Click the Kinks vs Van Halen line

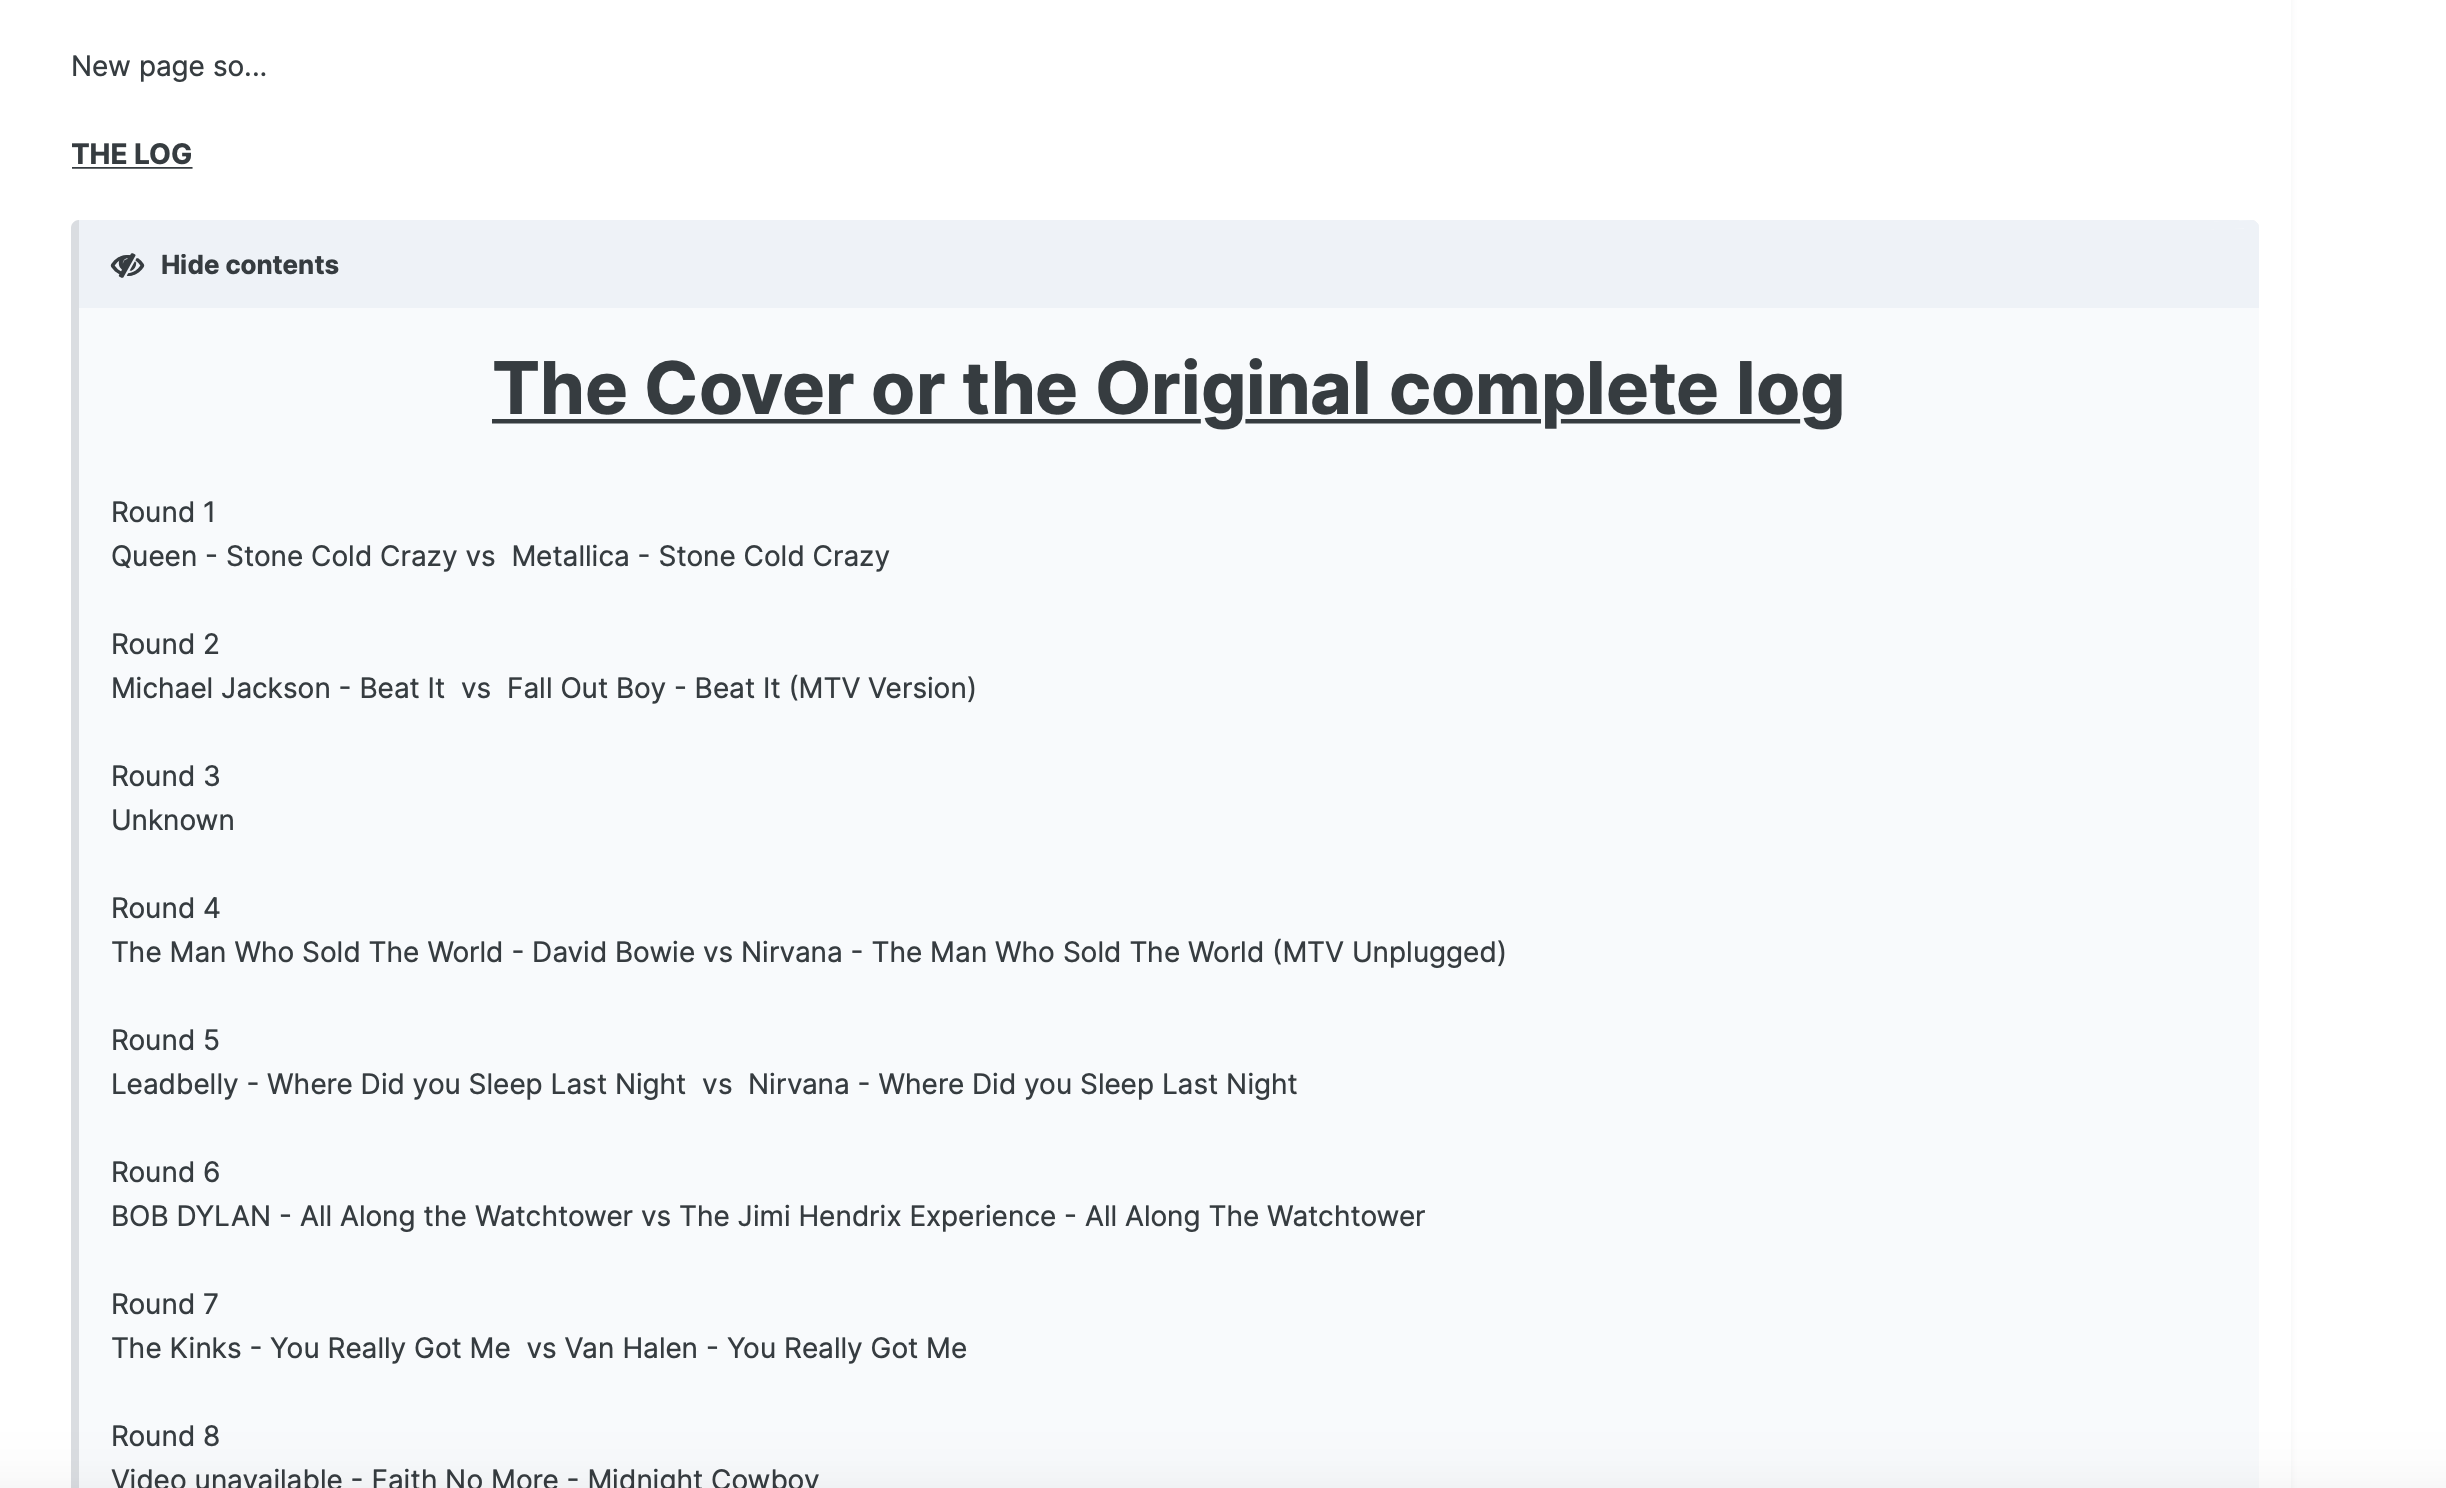[538, 1348]
